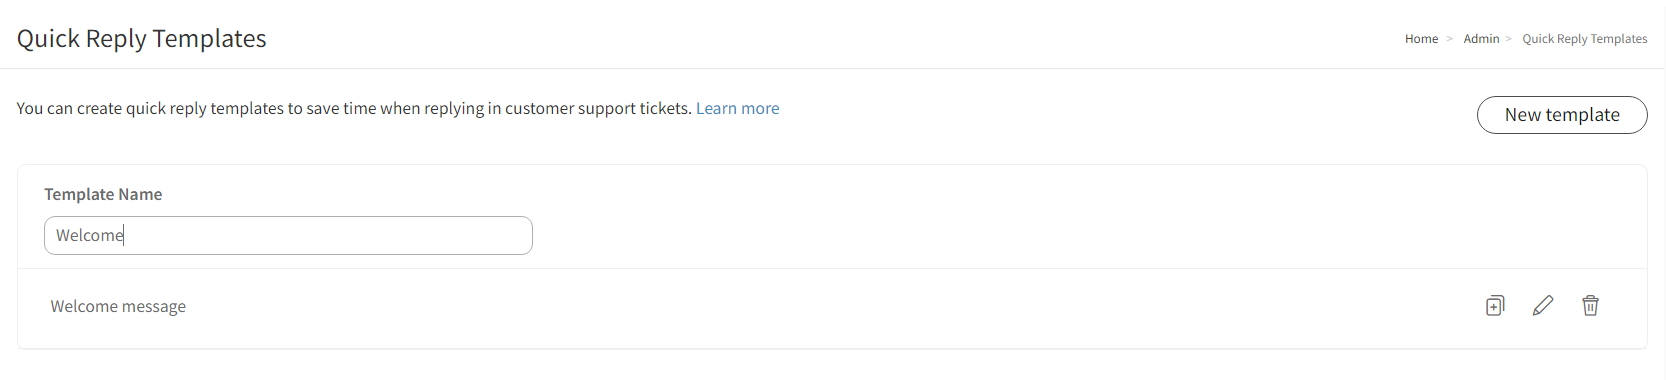The image size is (1666, 380).
Task: Open the Learn more link
Action: 738,108
